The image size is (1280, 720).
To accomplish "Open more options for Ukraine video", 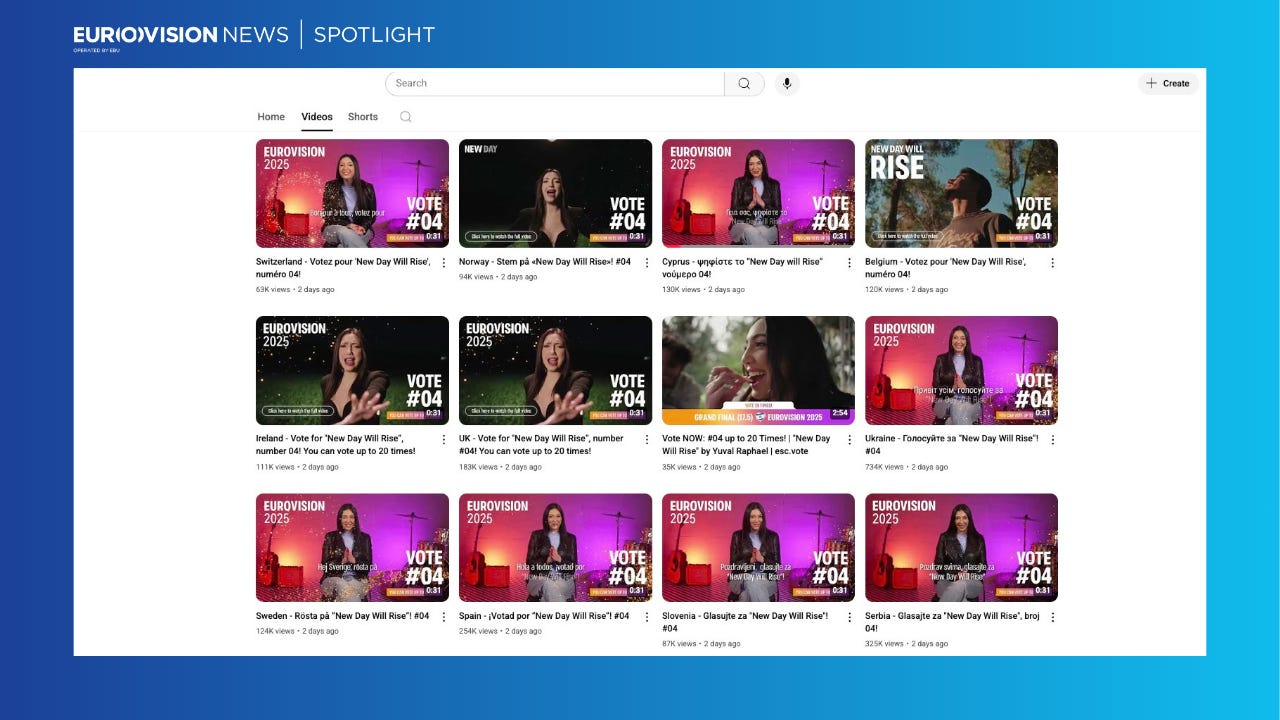I will pyautogui.click(x=1052, y=439).
